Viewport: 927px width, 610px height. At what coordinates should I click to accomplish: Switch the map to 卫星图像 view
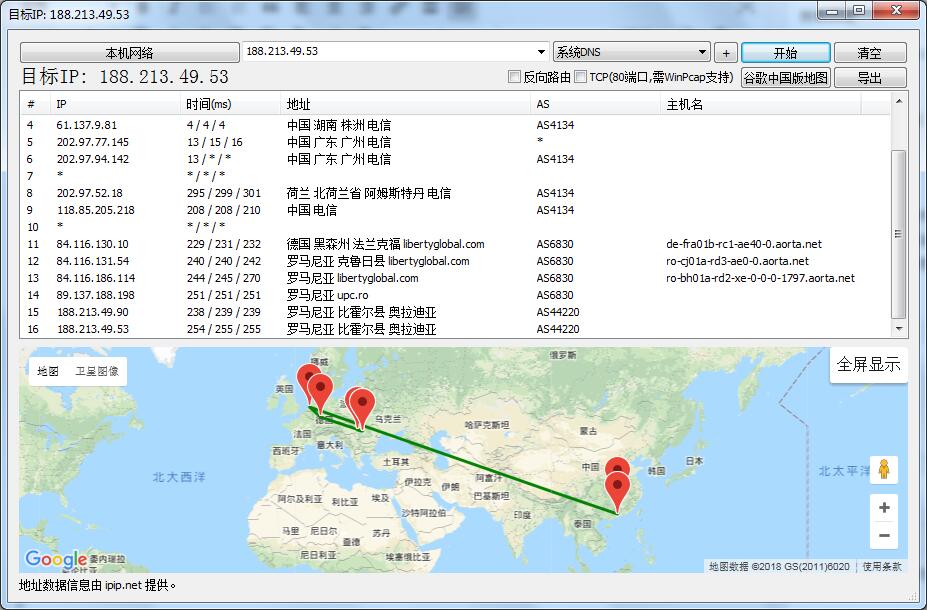point(97,371)
